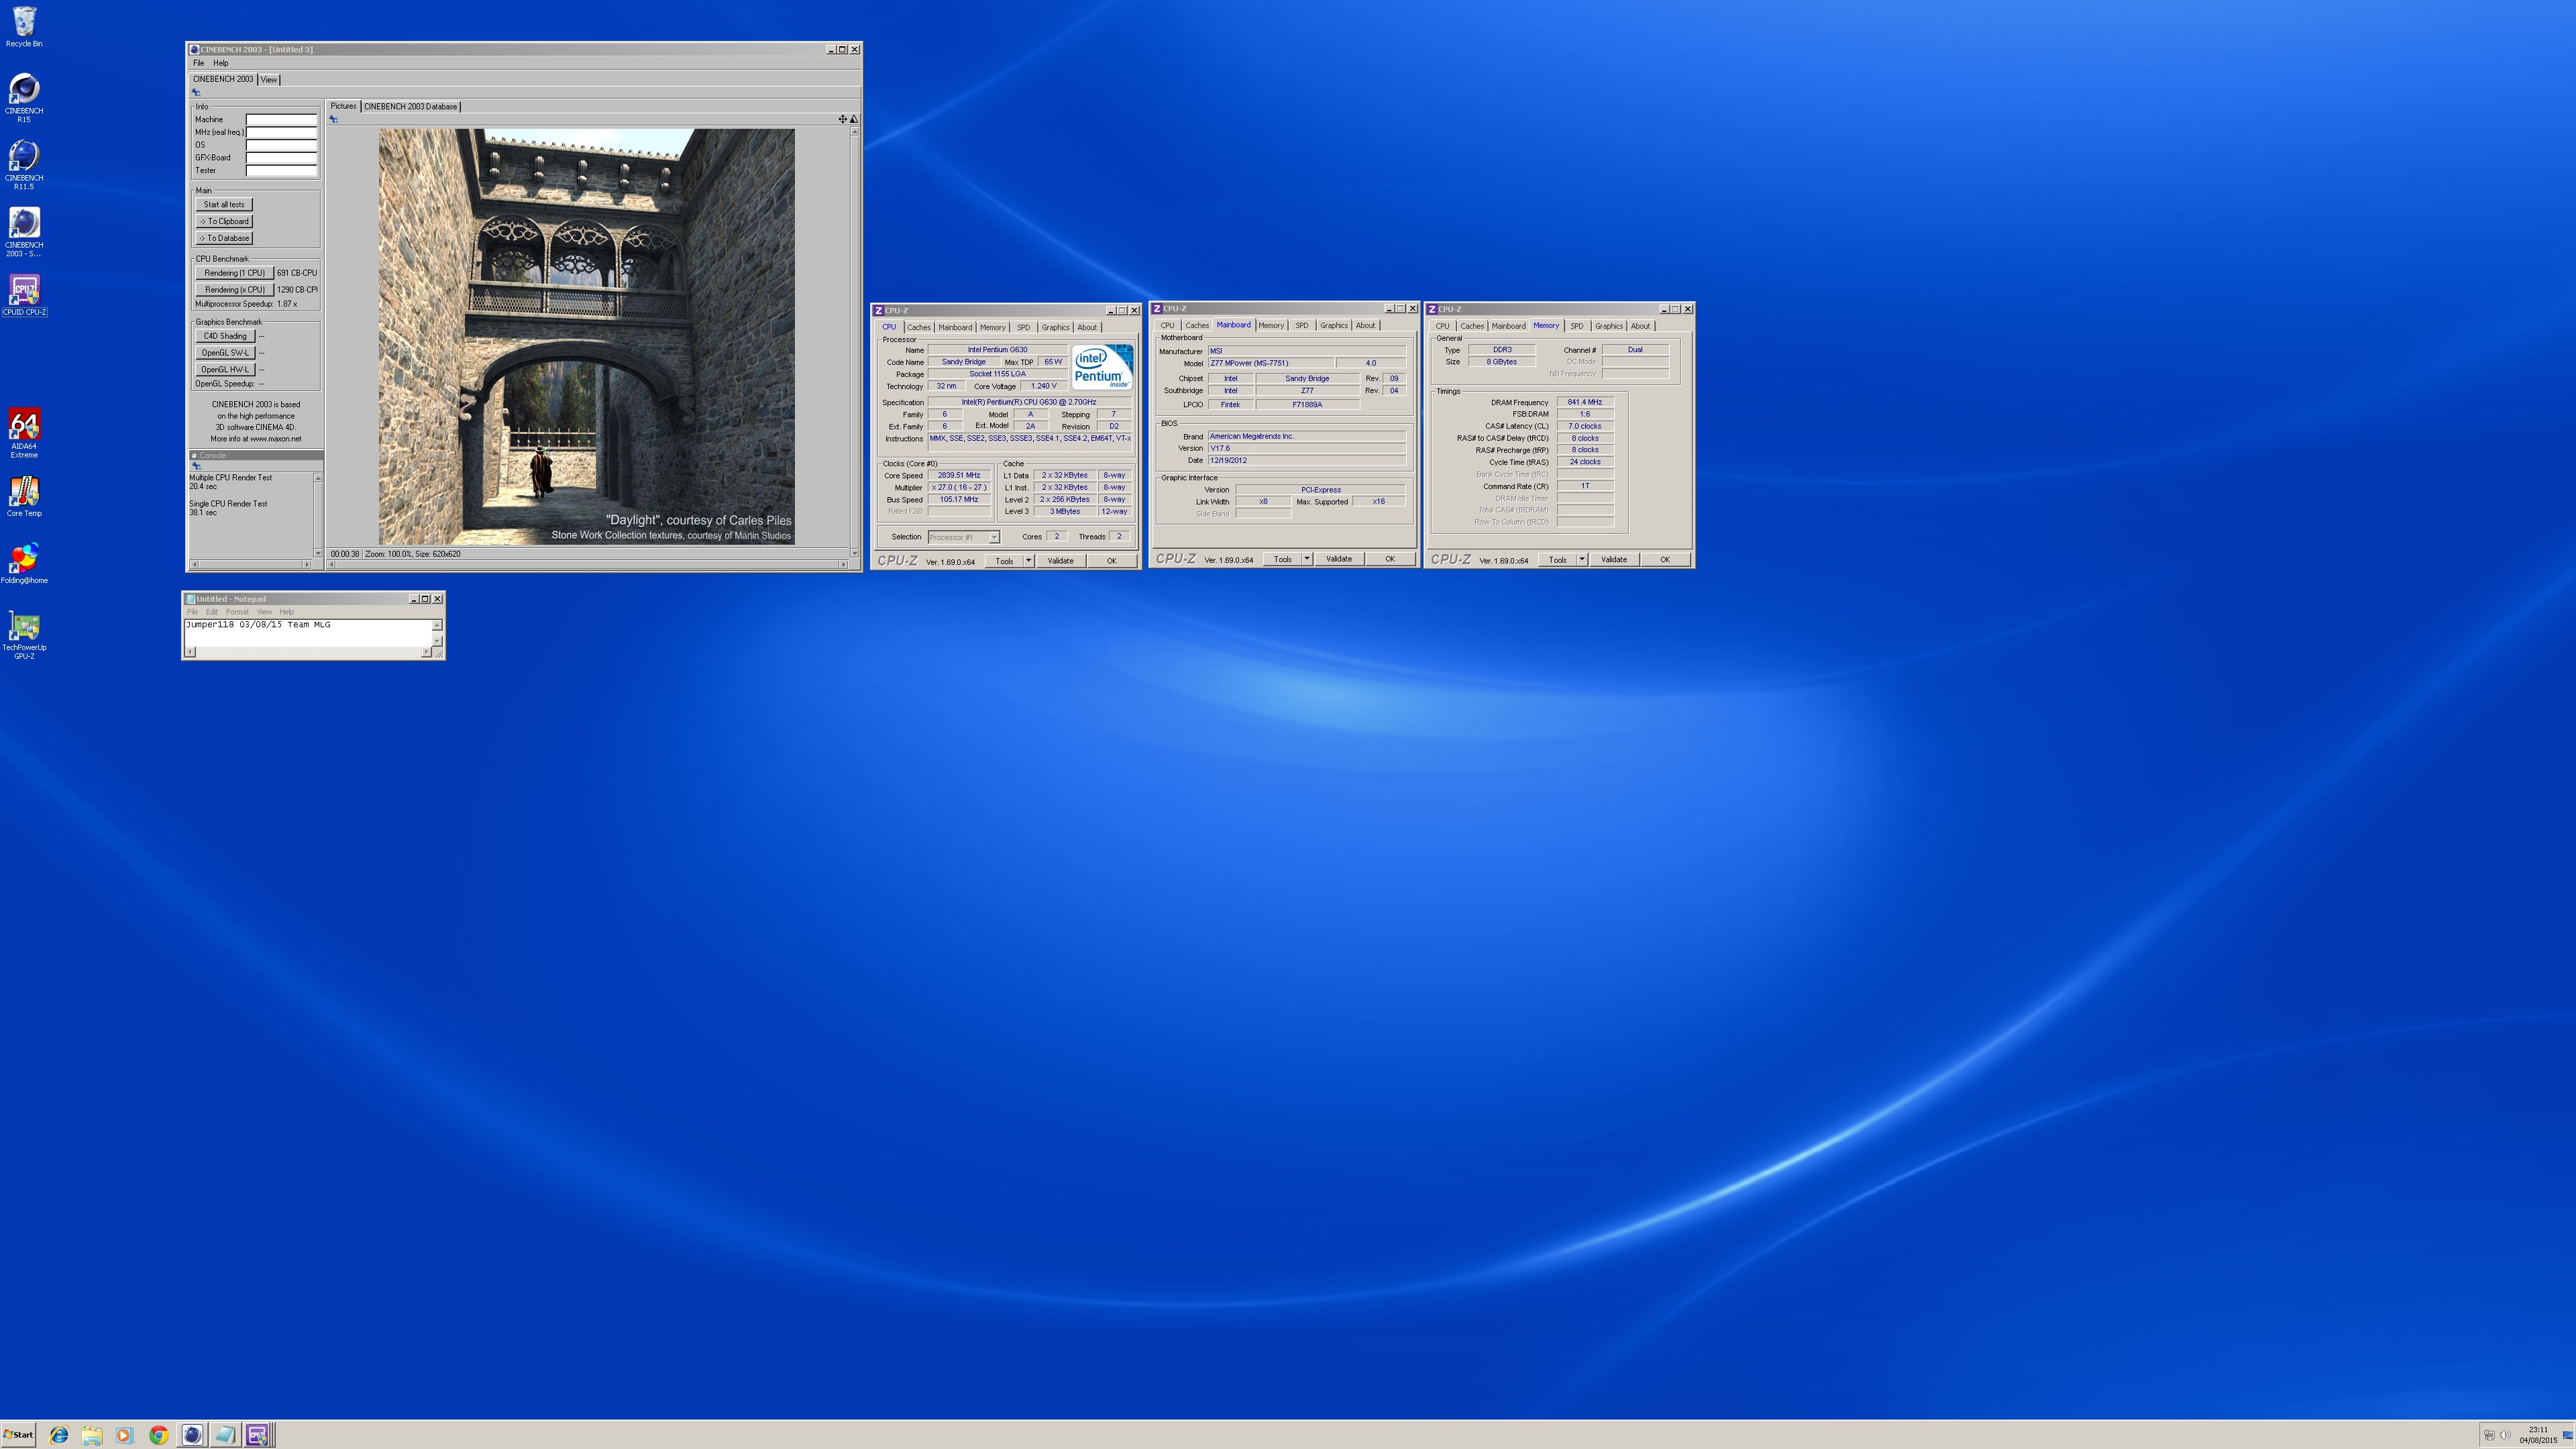The height and width of the screenshot is (1449, 2576).
Task: Click the Daylight rendered picture
Action: click(587, 336)
